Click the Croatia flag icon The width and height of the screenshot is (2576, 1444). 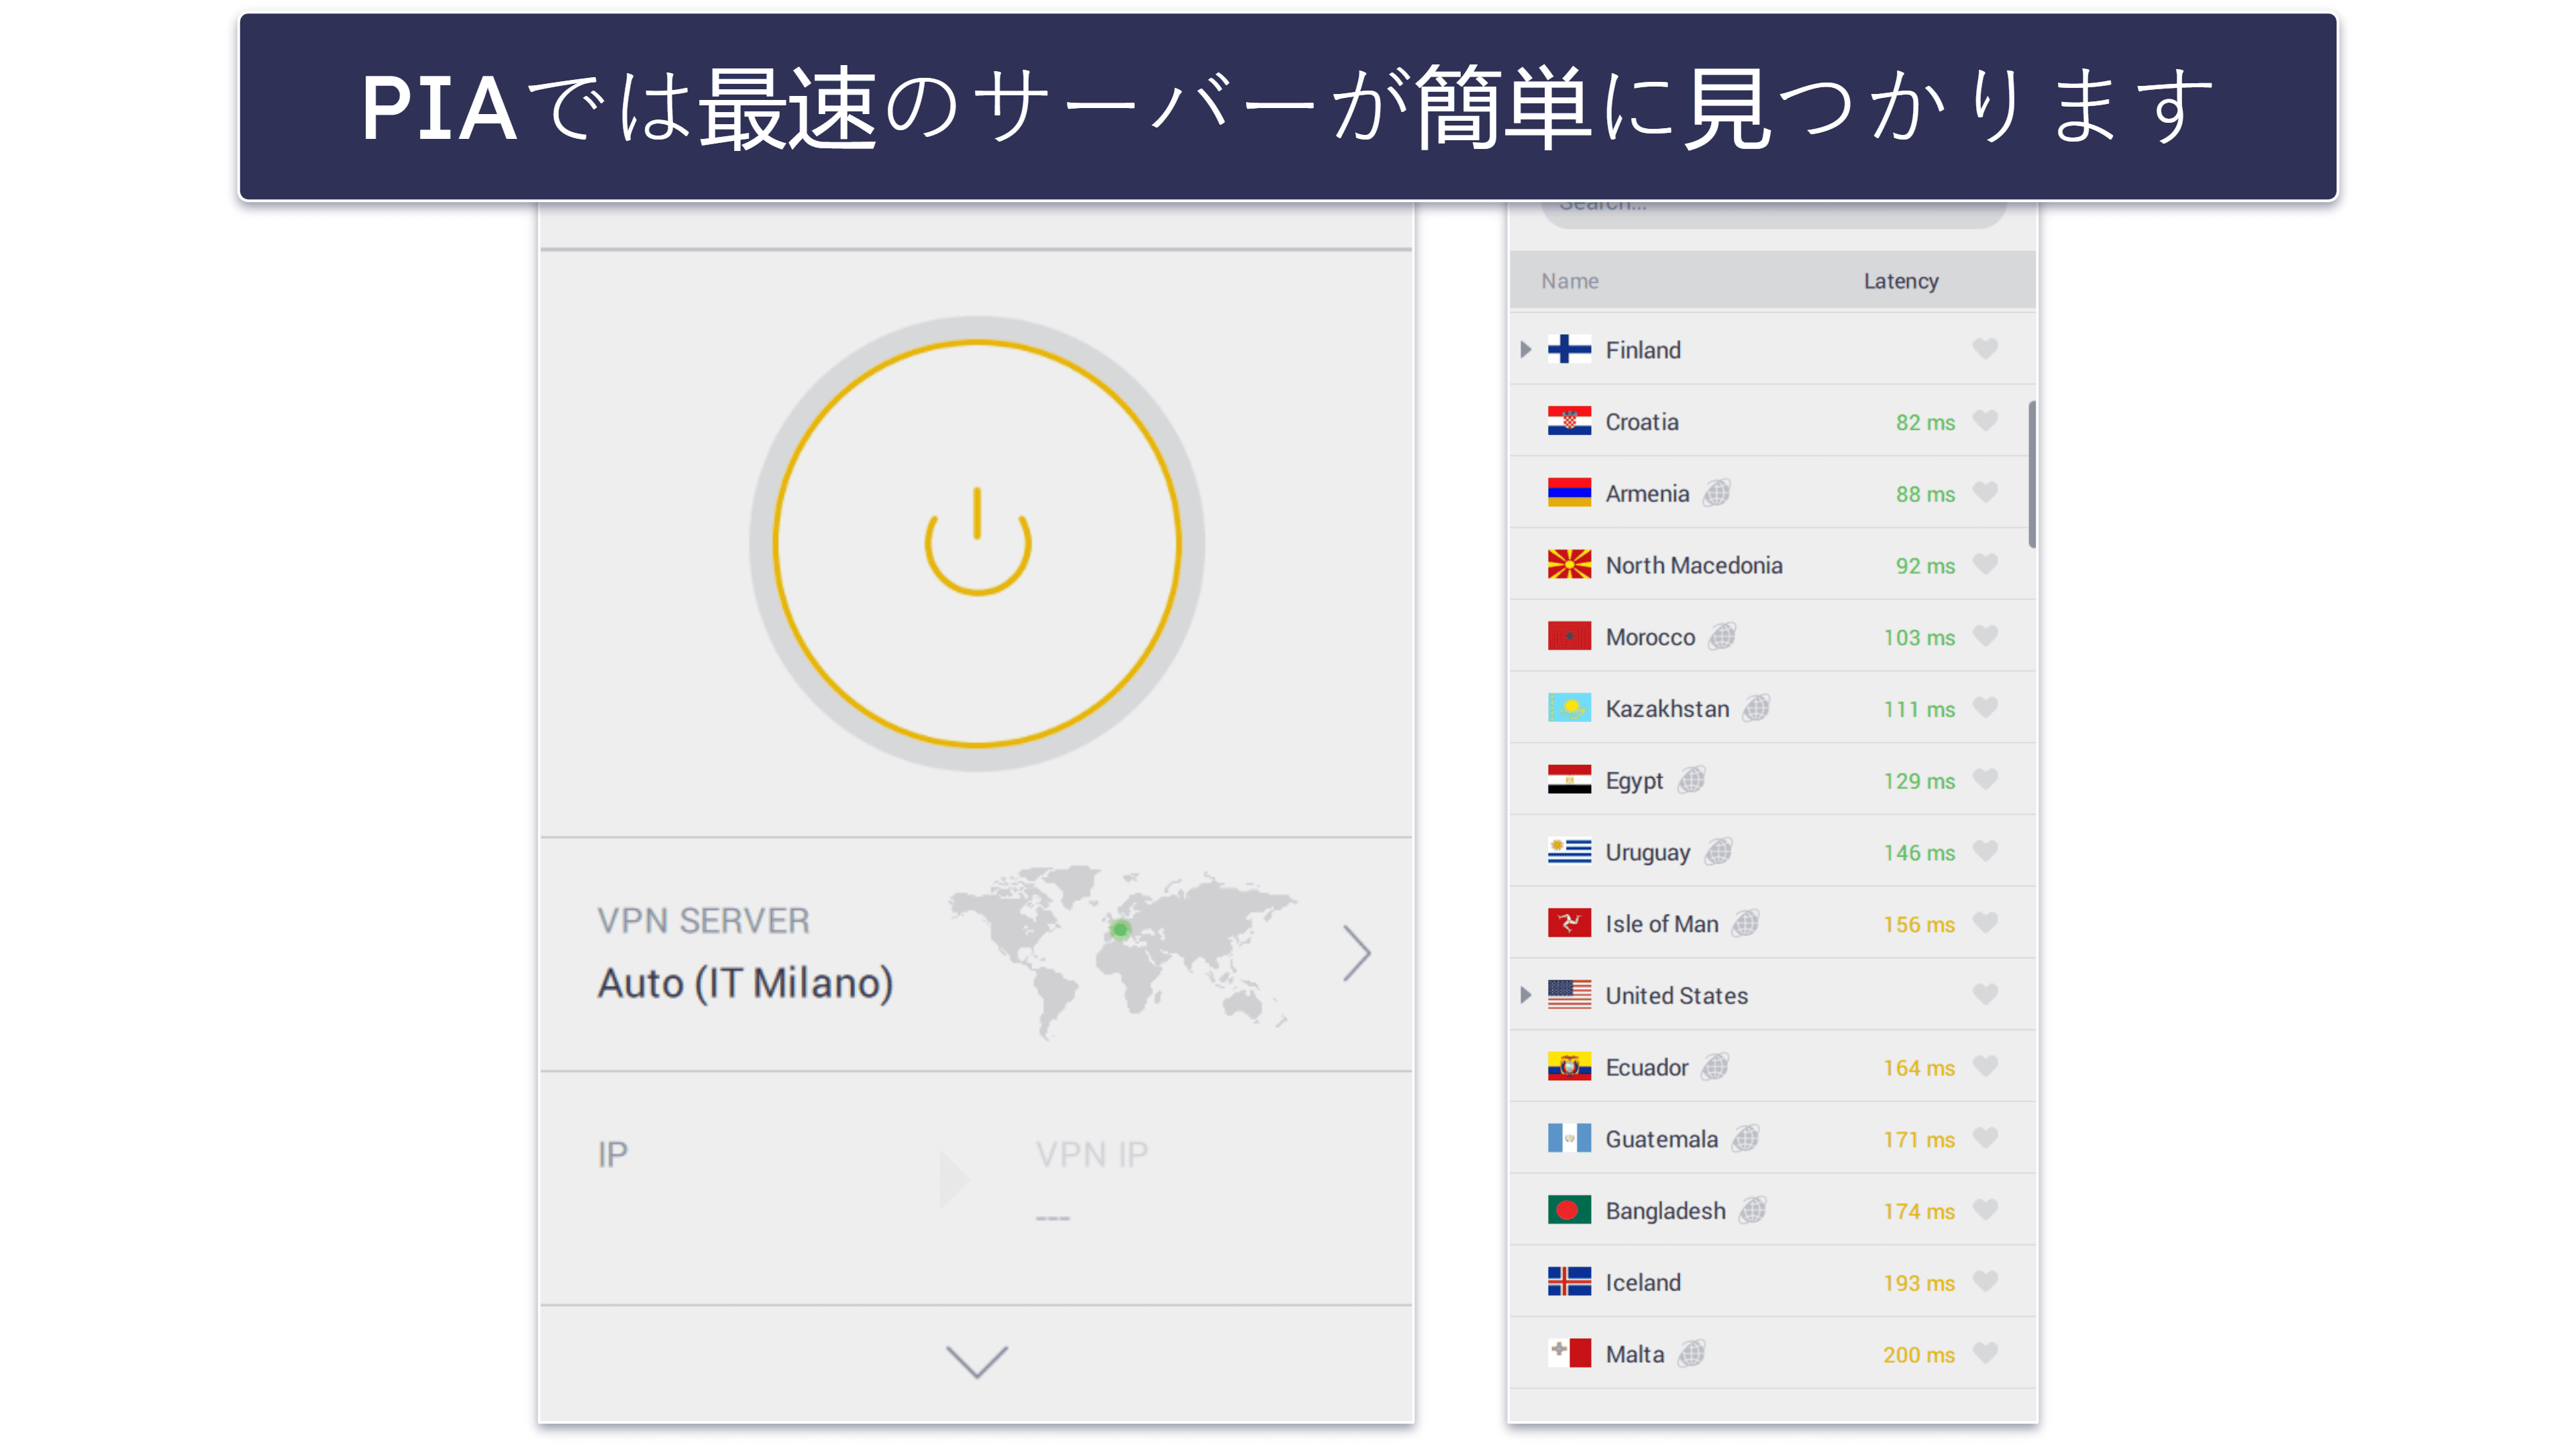[x=1569, y=421]
